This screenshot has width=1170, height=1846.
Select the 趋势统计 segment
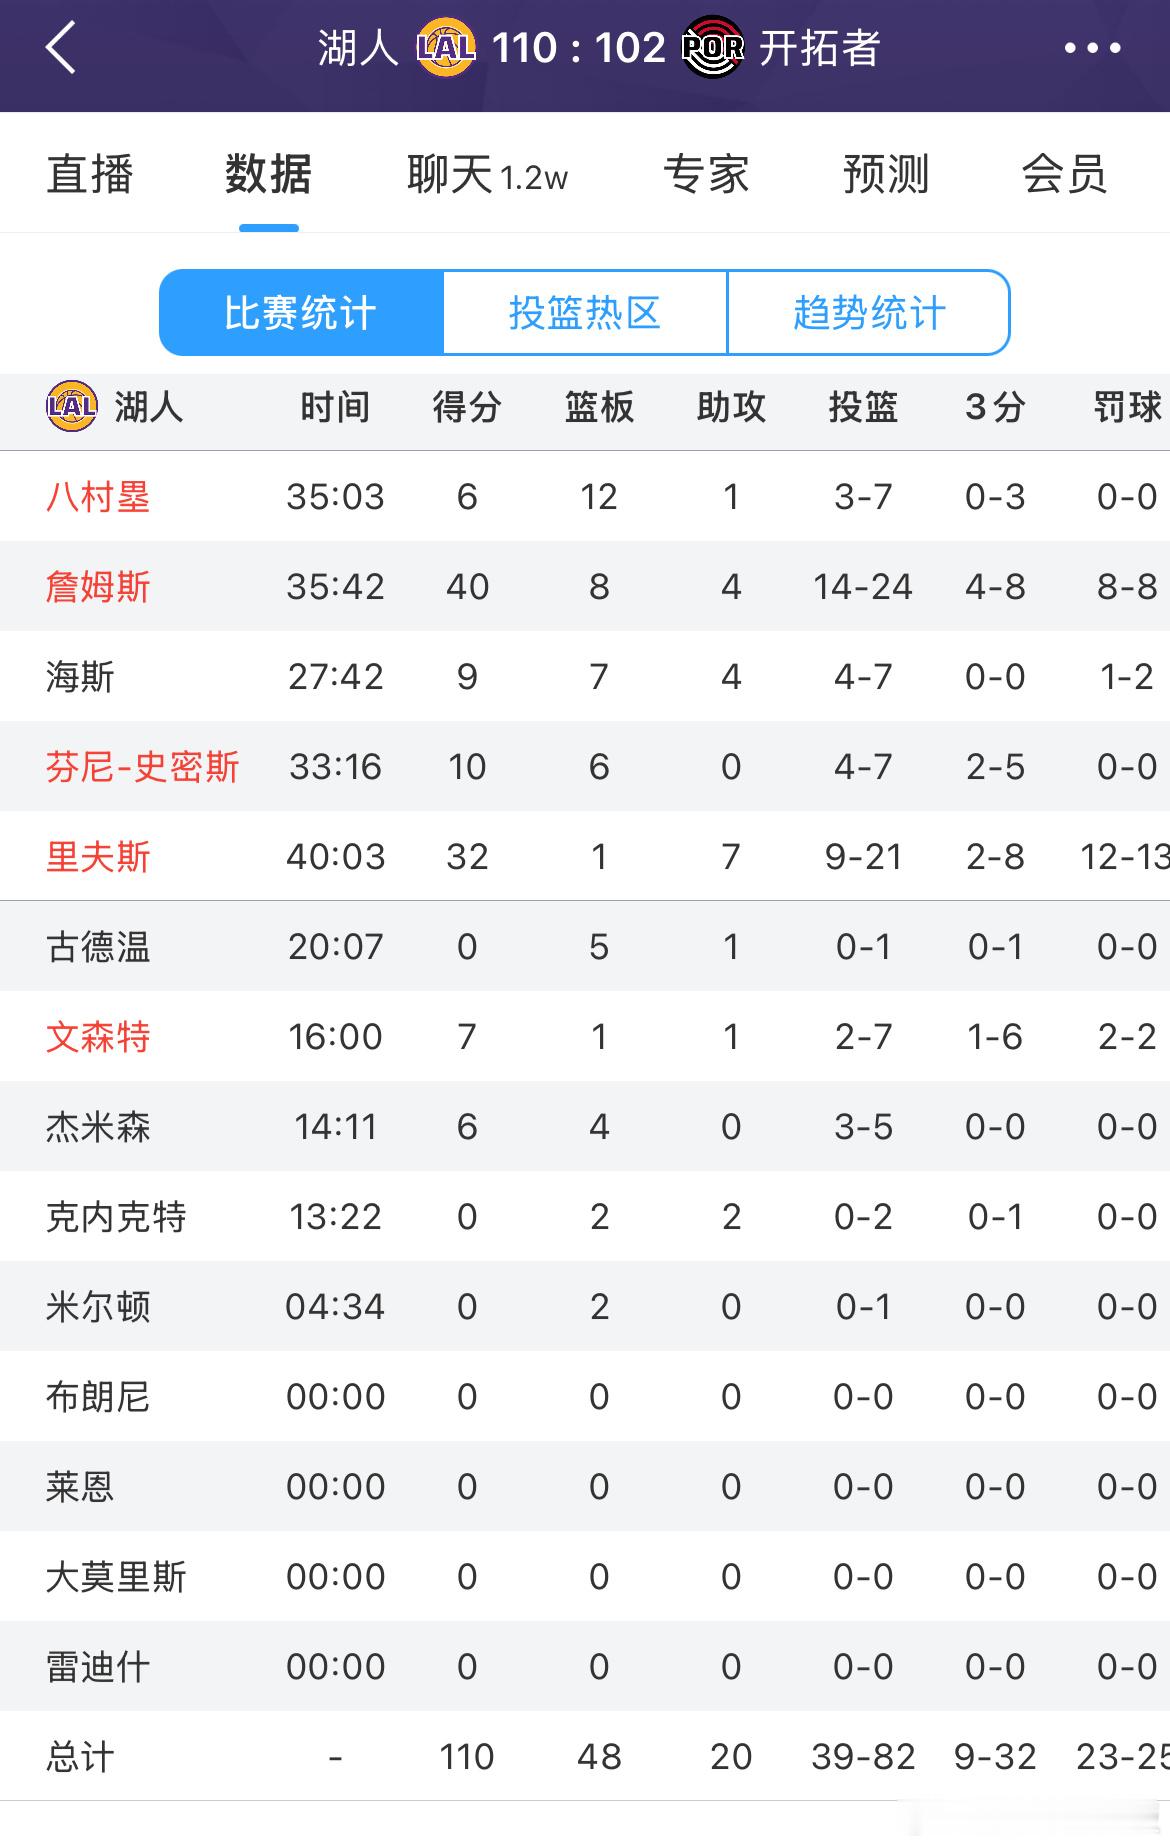click(869, 312)
